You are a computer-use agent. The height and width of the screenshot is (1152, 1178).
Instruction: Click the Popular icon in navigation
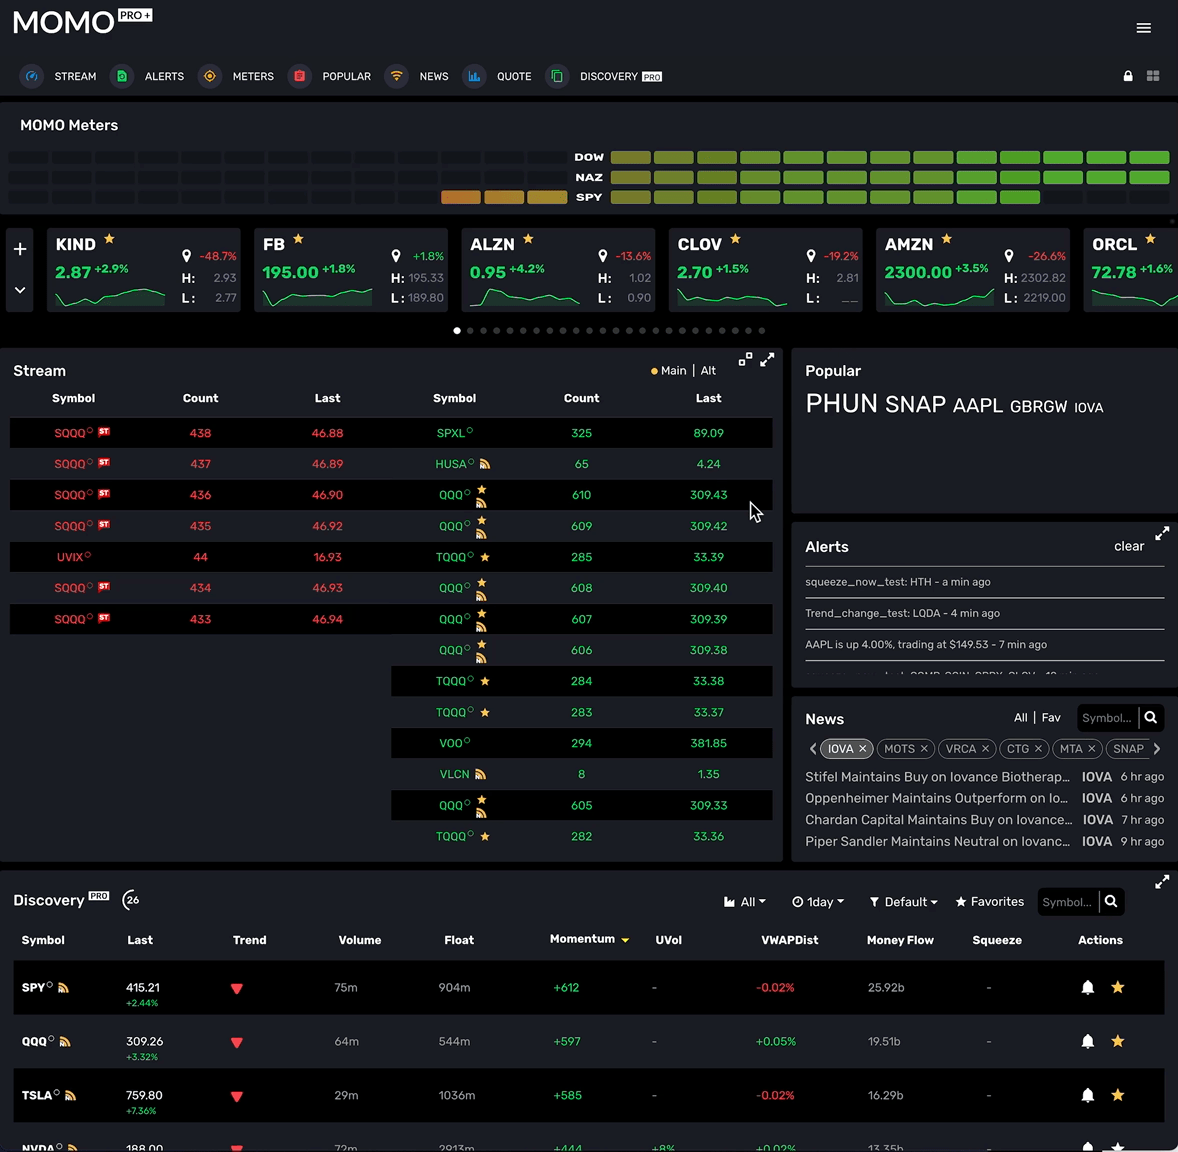299,76
